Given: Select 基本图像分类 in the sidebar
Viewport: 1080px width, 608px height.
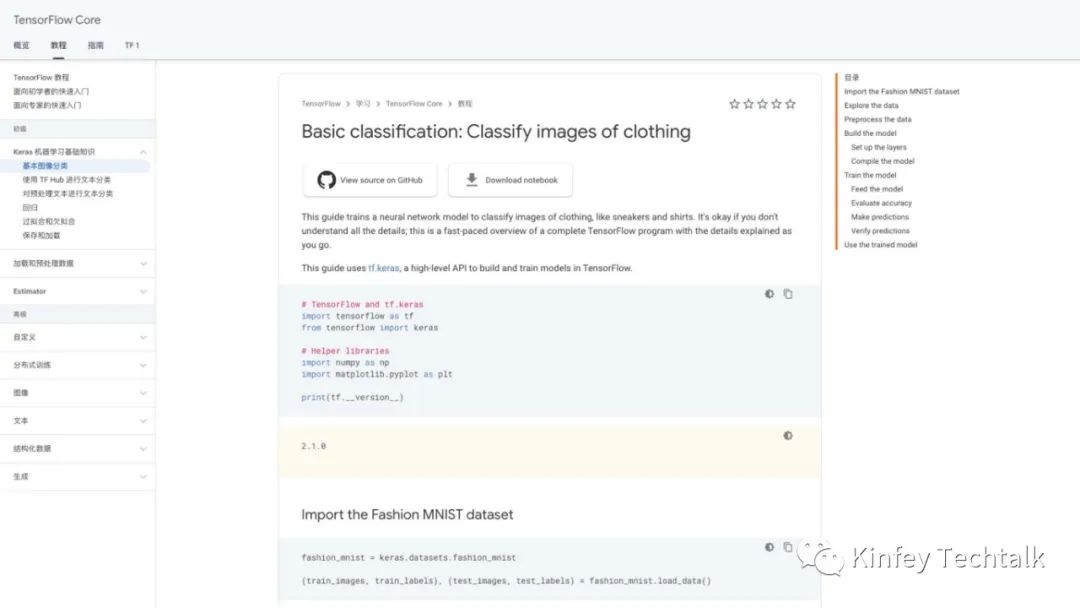Looking at the screenshot, I should [45, 166].
